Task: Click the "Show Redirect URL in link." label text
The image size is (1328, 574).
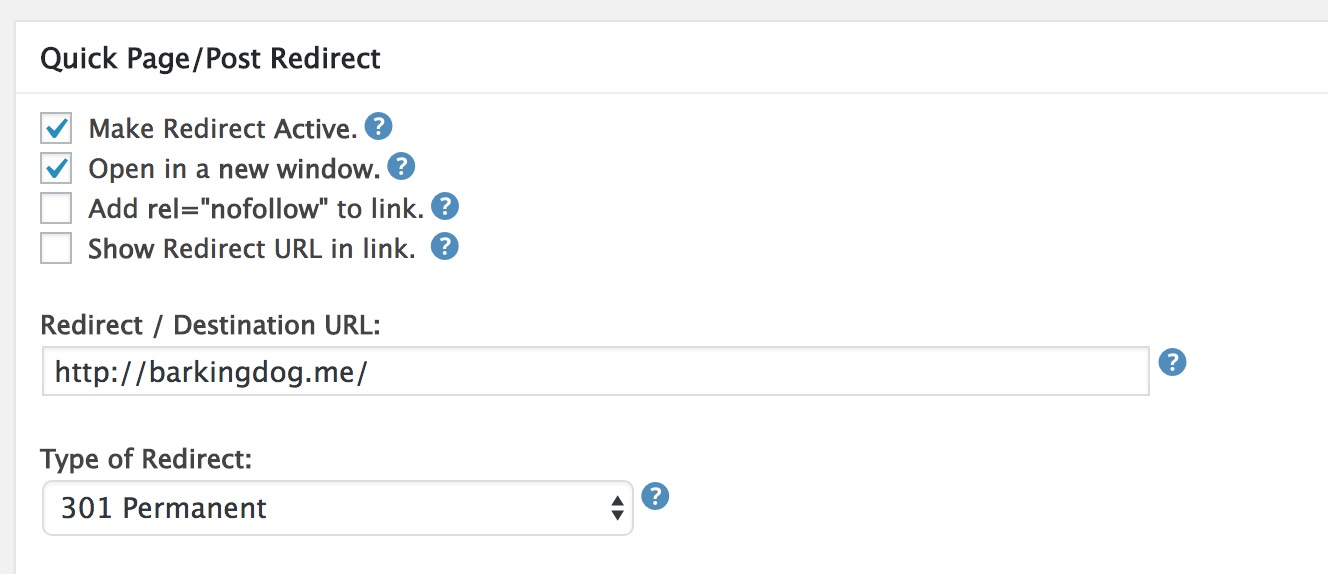Action: pyautogui.click(x=251, y=249)
